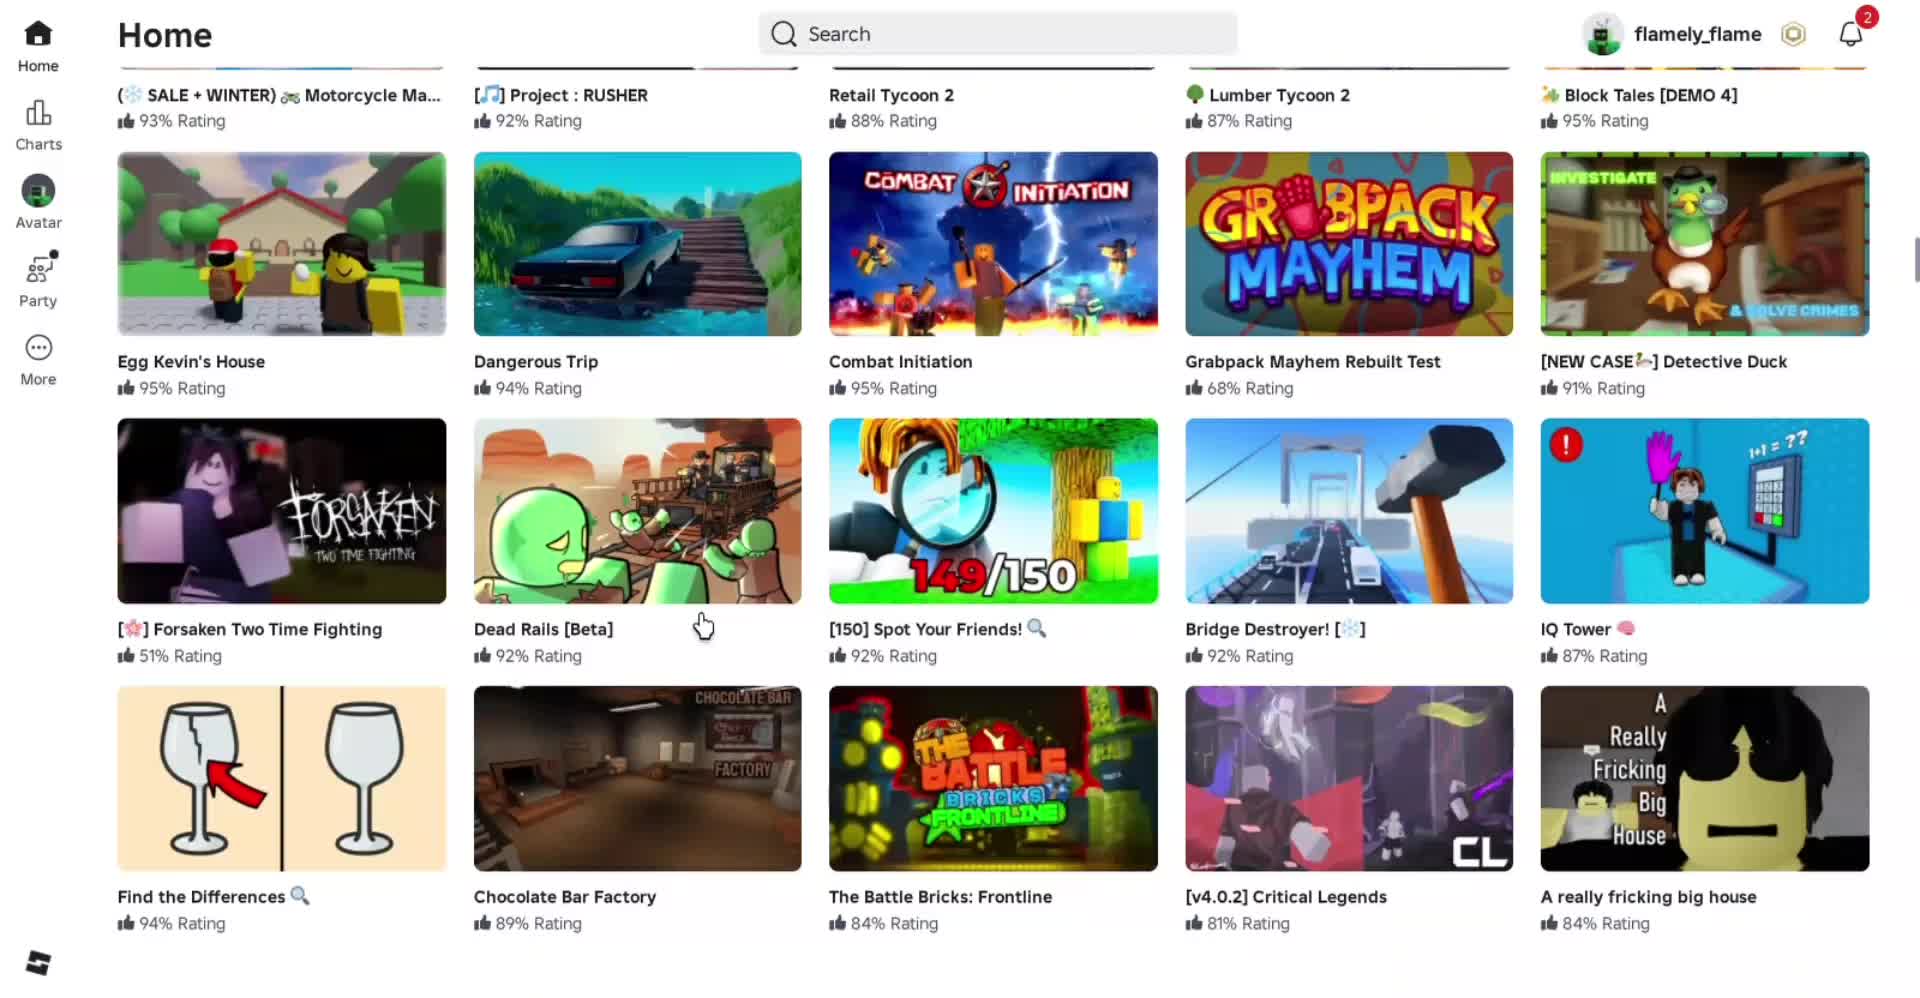Image resolution: width=1920 pixels, height=998 pixels.
Task: Open flamely_flame profile avatar picture
Action: [1603, 34]
